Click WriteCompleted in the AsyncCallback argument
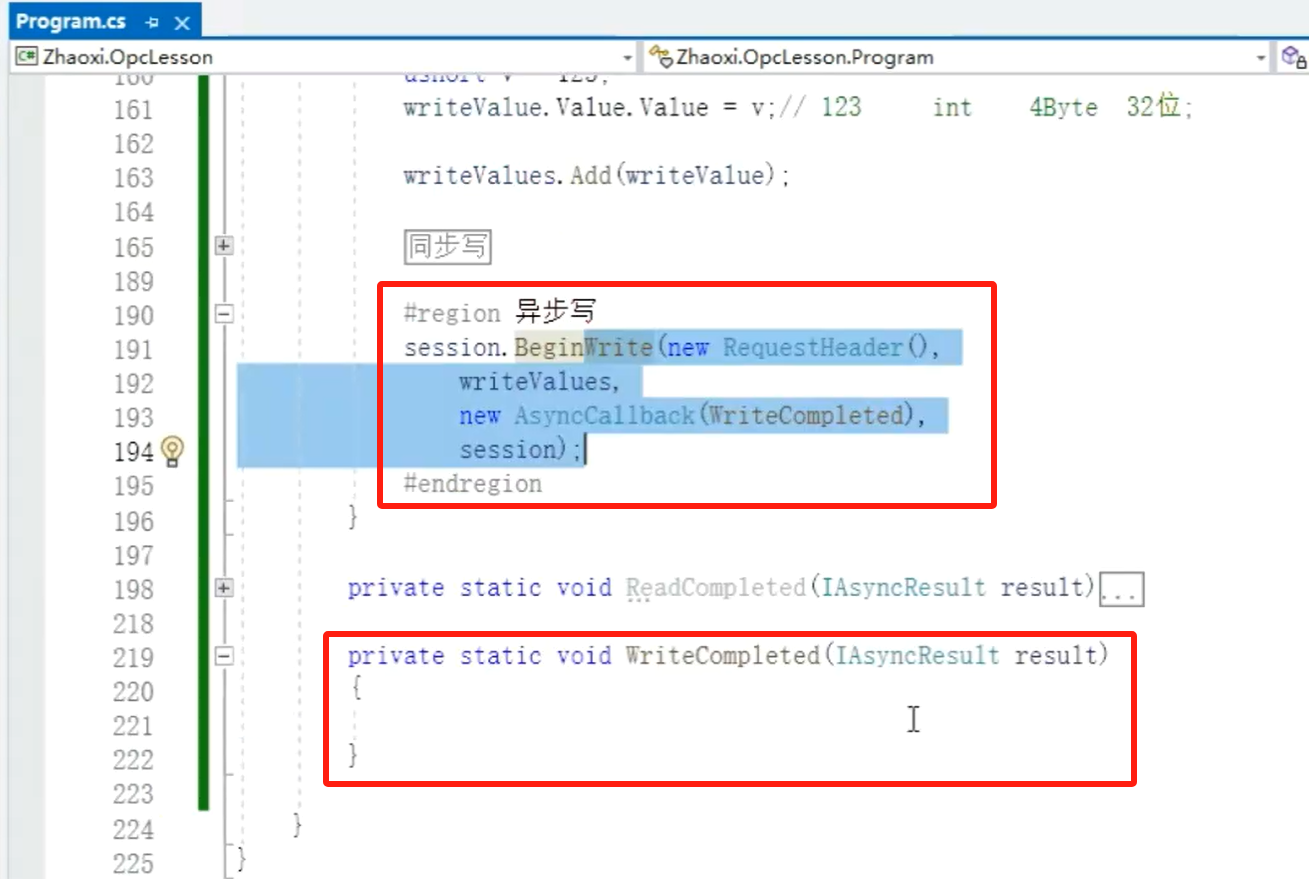1309x879 pixels. click(806, 416)
